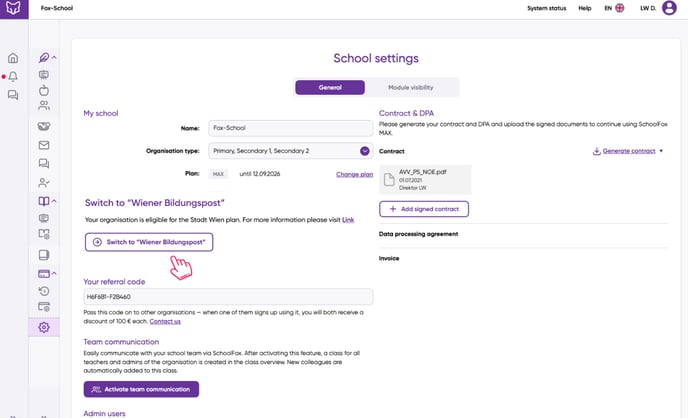Click Switch to "Wiener Bildungspost" button

tap(149, 242)
